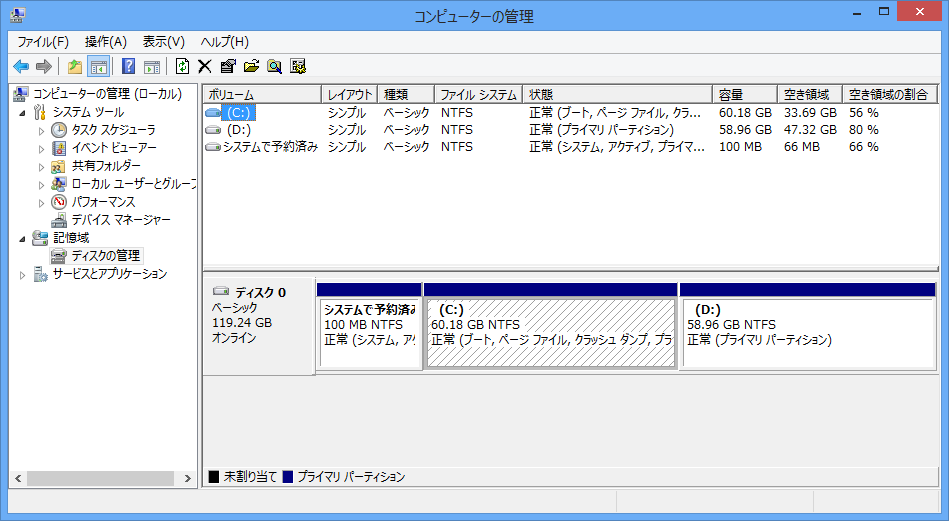This screenshot has height=521, width=949.
Task: Sort by the 空き領域の割合 column header
Action: (890, 94)
